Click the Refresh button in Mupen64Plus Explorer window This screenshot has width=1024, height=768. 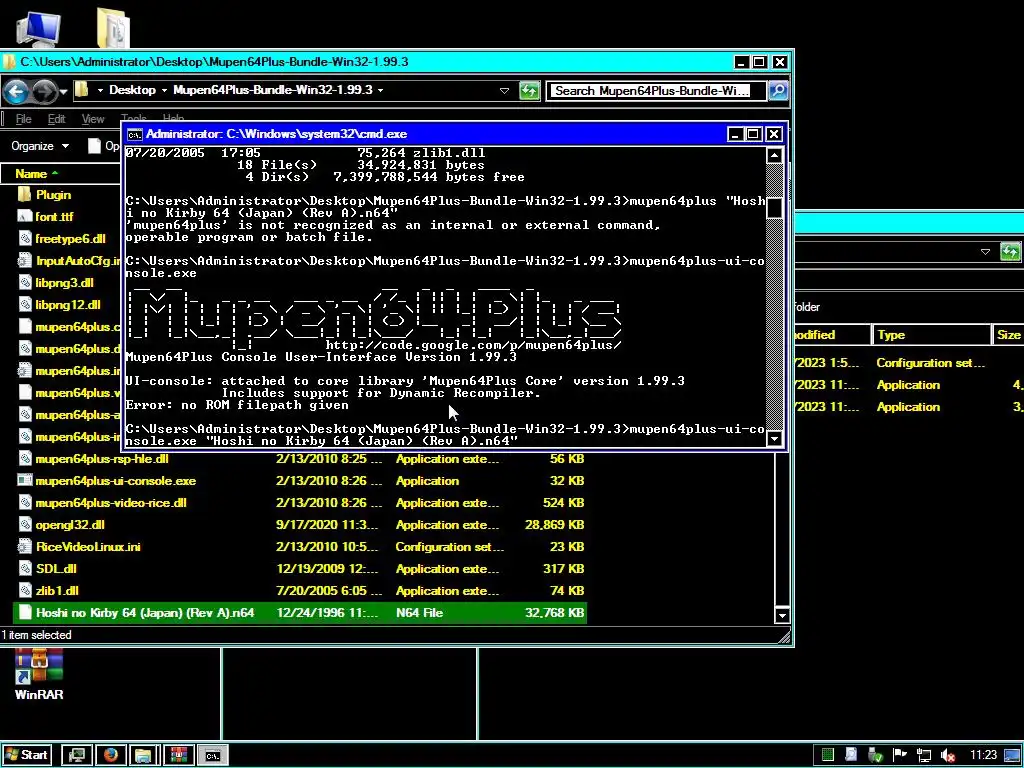(529, 91)
